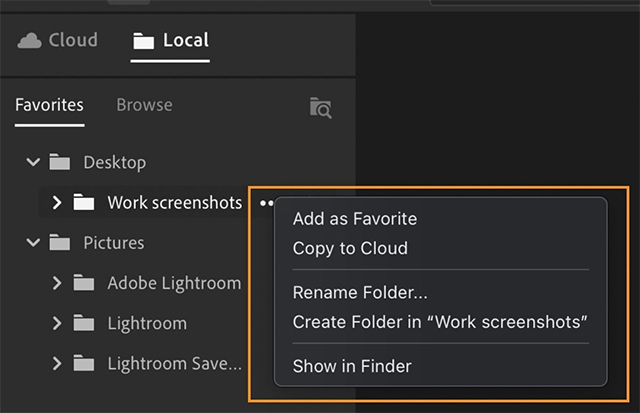Collapse the Desktop folder
Screen dimensions: 640x413
[33, 162]
